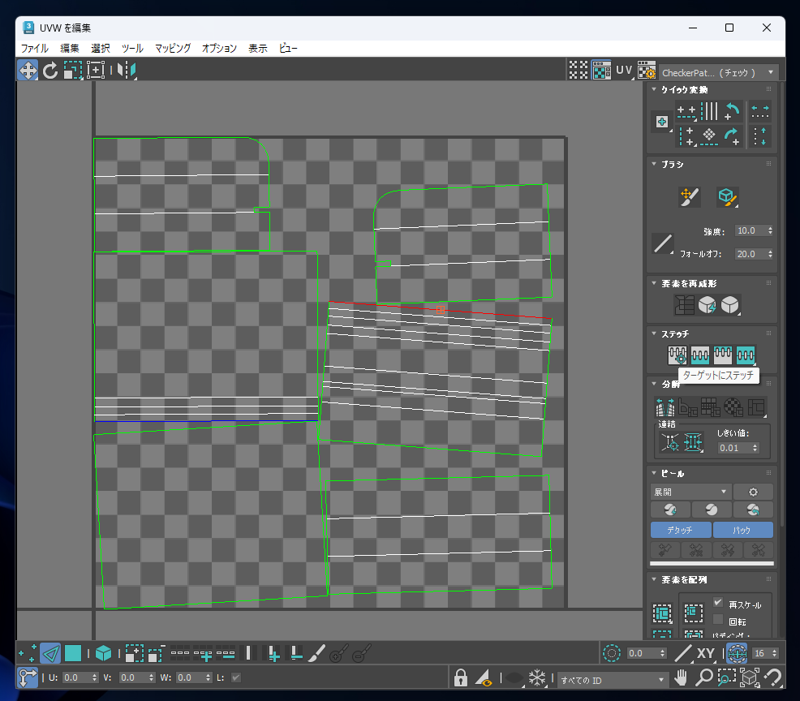Select the Polygon sub-object mode icon
800x701 pixels.
73,653
